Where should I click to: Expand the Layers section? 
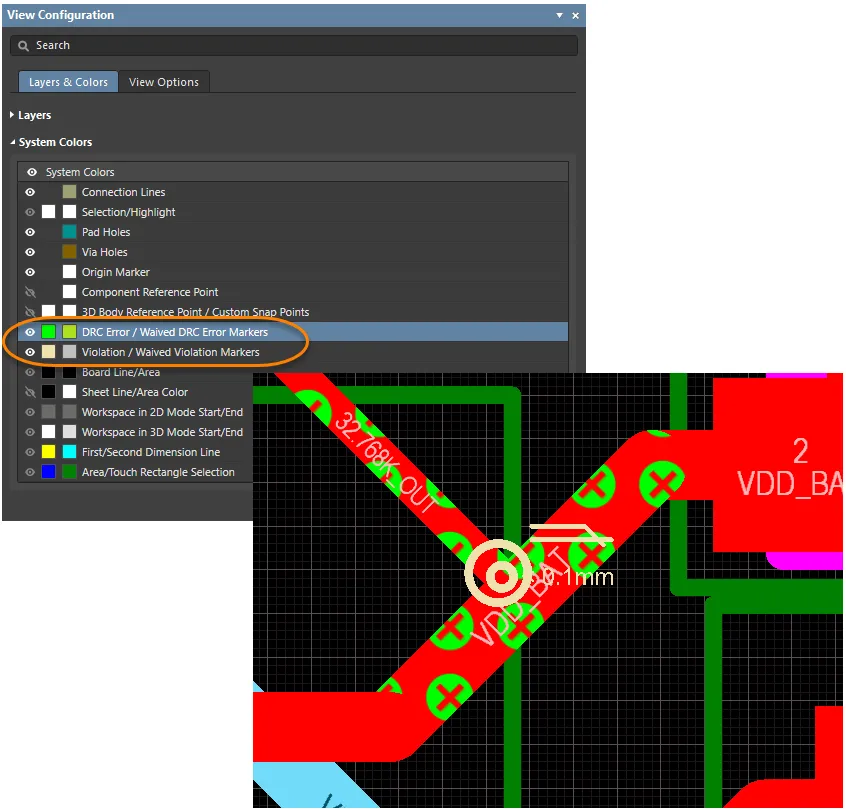coord(31,115)
